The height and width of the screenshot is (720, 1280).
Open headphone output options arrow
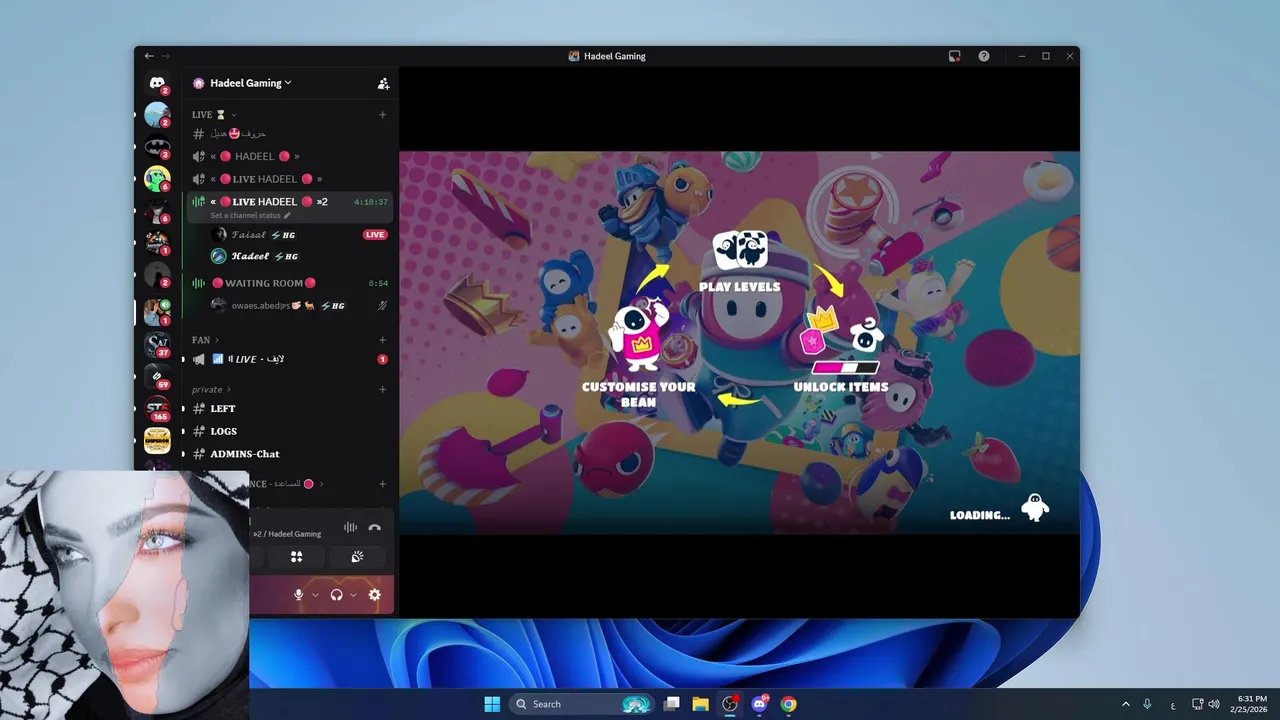point(353,595)
